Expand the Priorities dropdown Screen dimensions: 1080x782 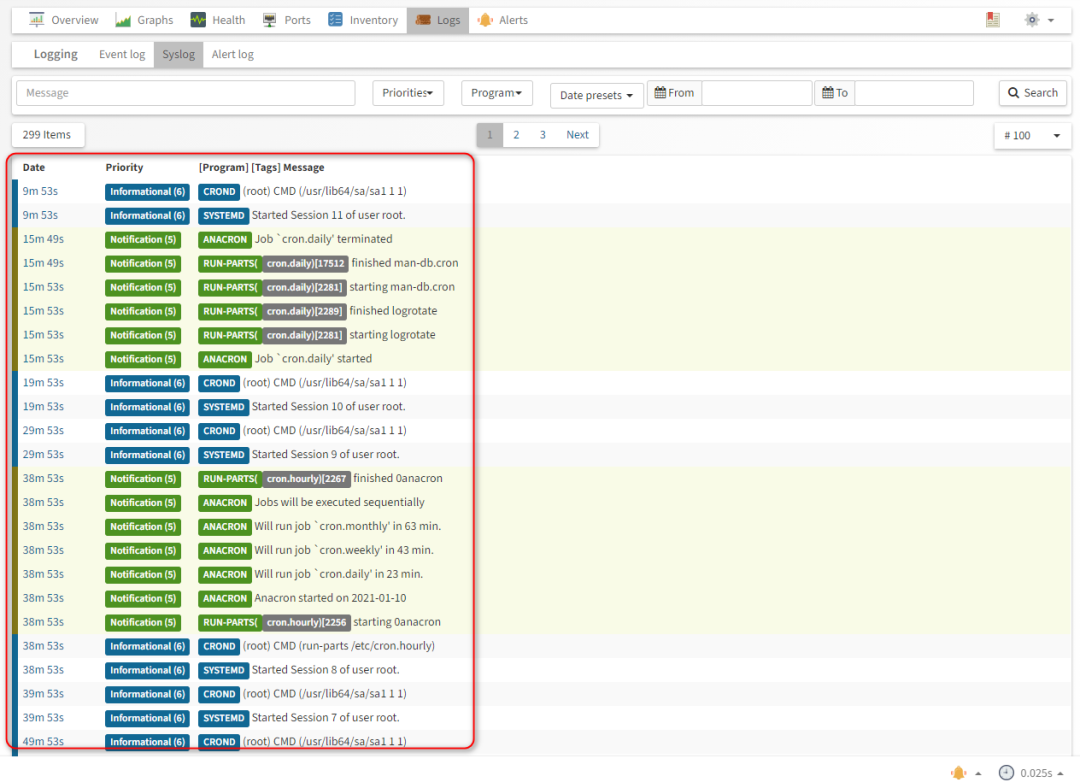[408, 93]
